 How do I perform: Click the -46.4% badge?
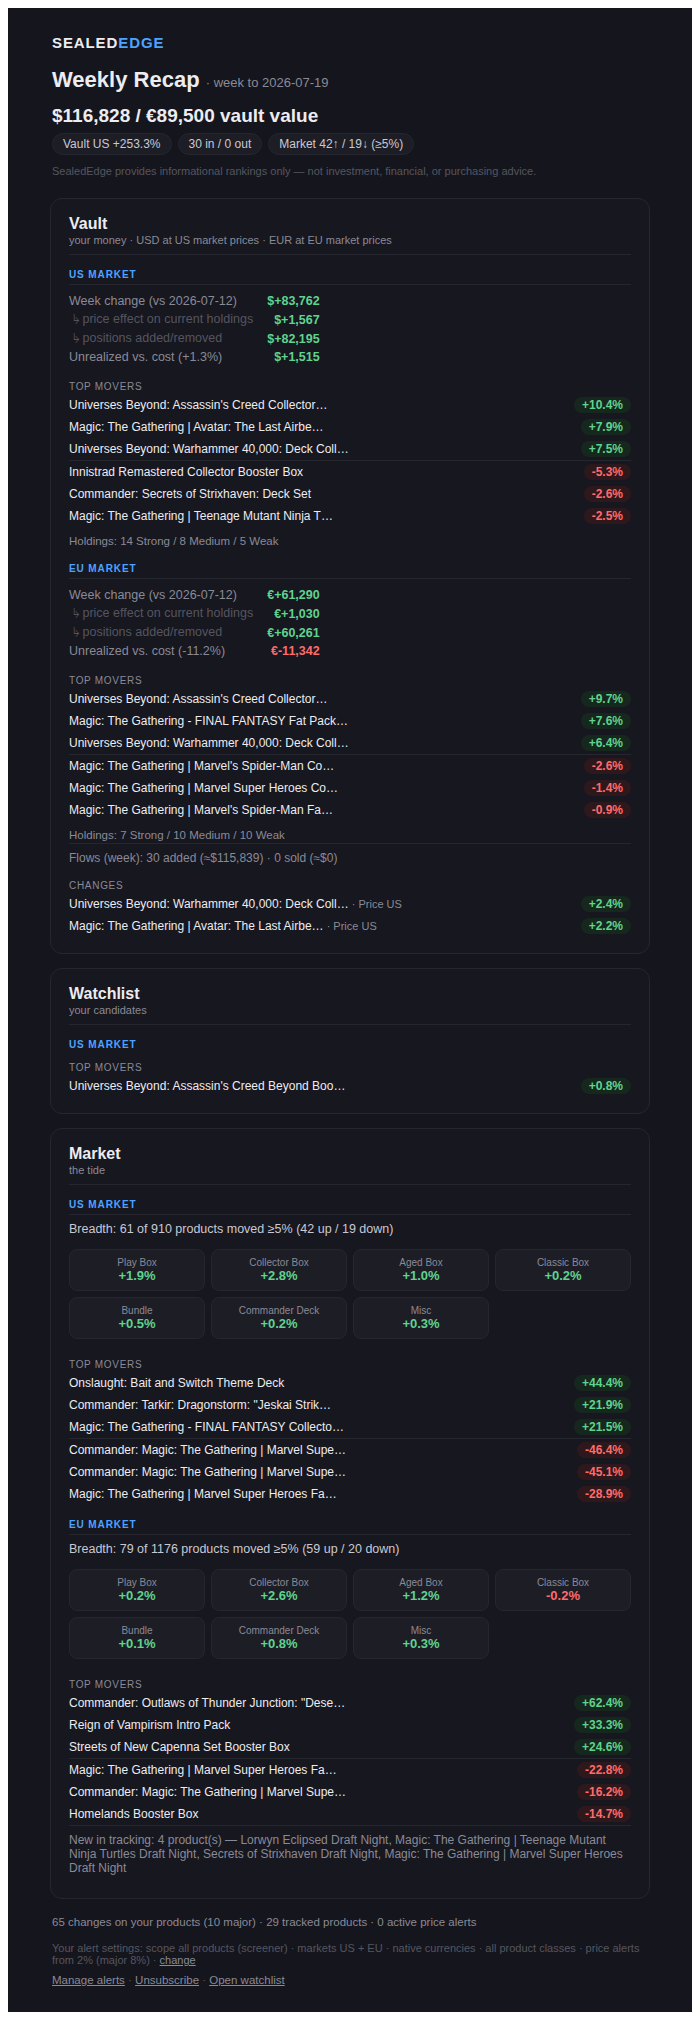point(604,1450)
